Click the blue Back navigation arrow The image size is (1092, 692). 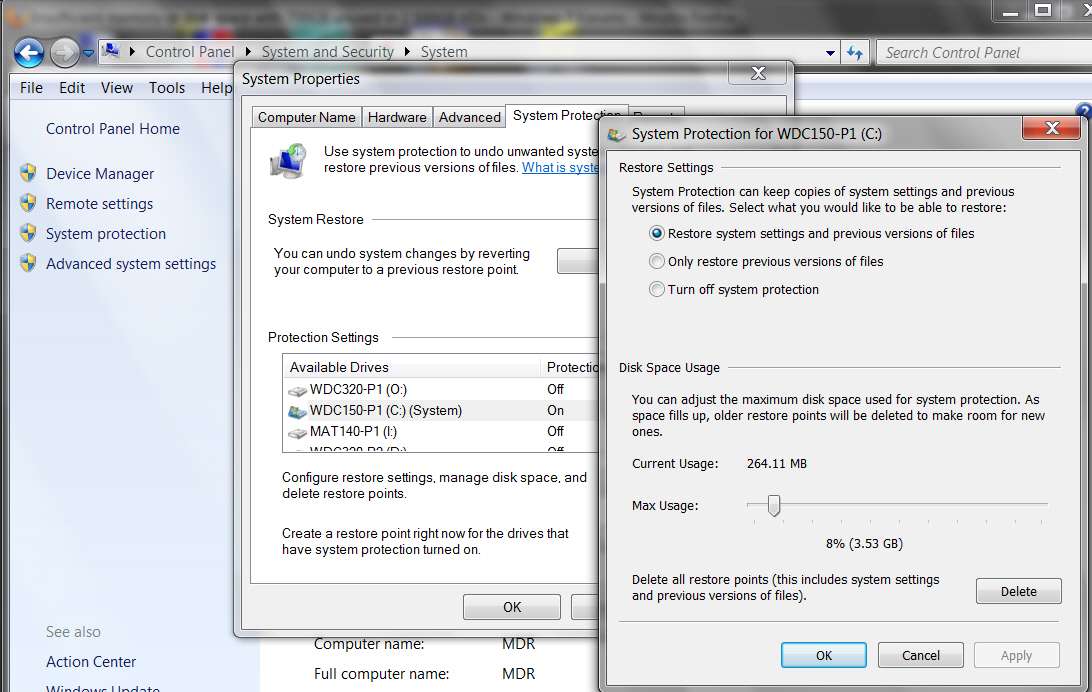tap(29, 53)
